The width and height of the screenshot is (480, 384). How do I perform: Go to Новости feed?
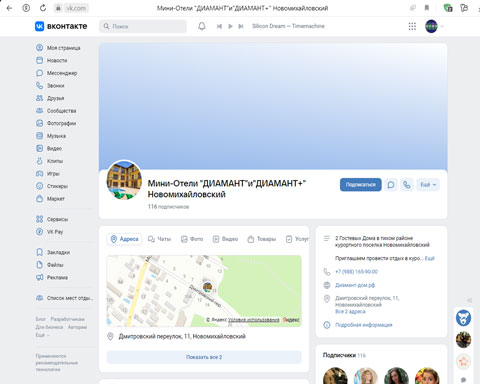click(x=52, y=60)
